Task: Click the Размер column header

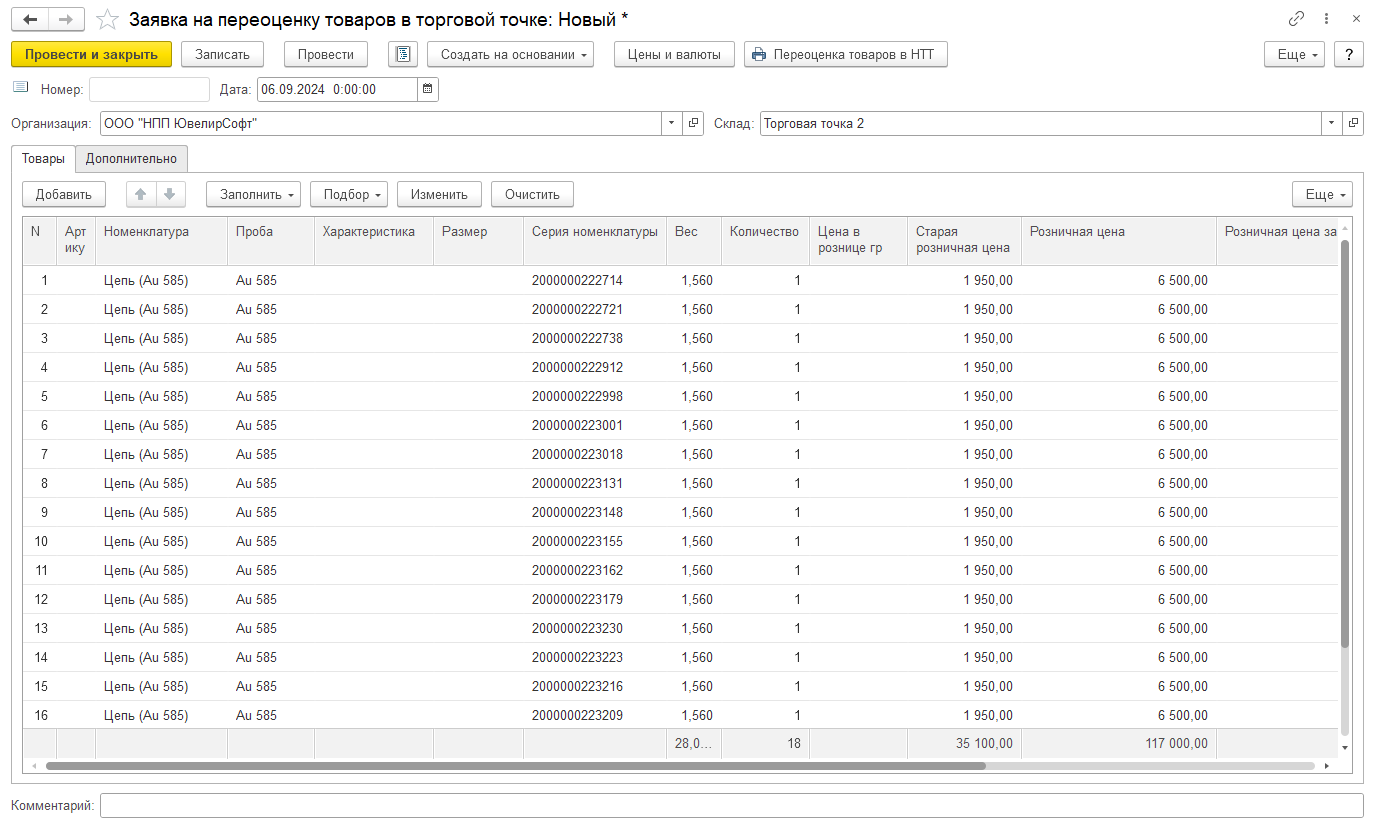Action: pos(478,240)
